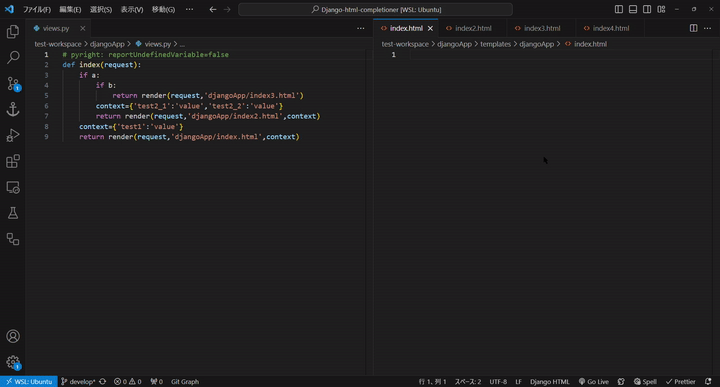
Task: Close the index.html tab
Action: [430, 28]
